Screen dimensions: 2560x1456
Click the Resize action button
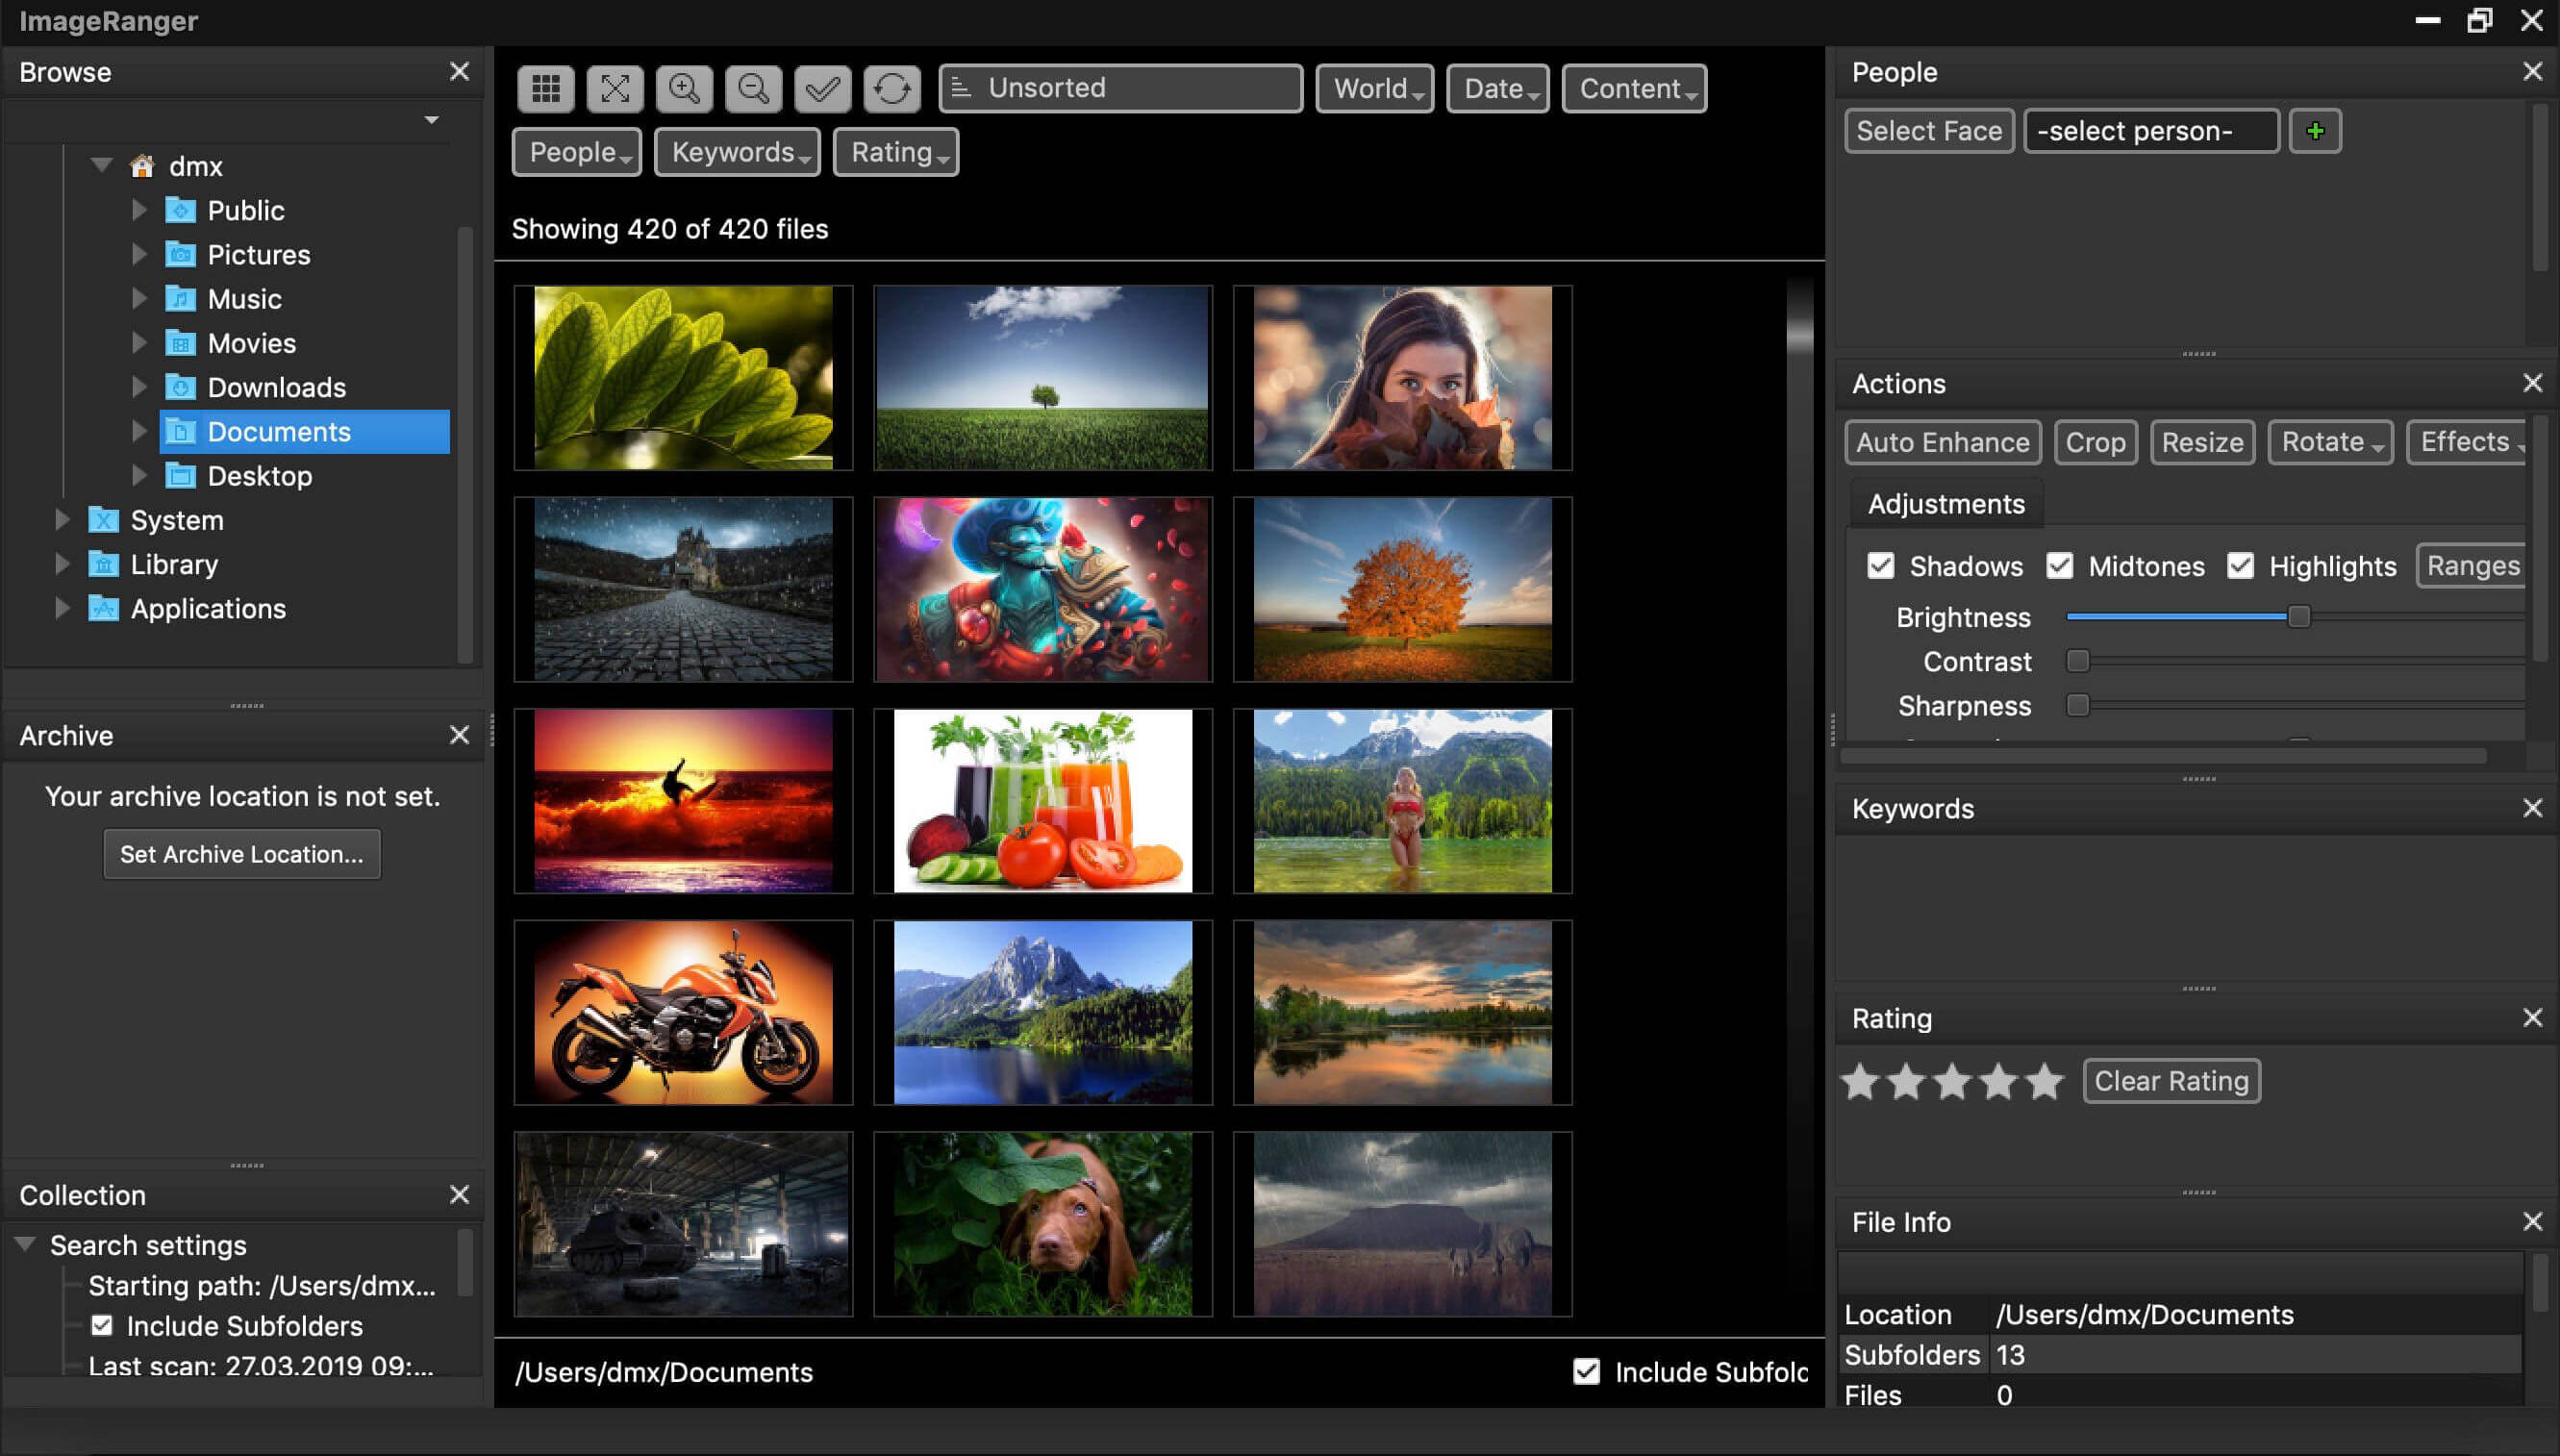2203,441
